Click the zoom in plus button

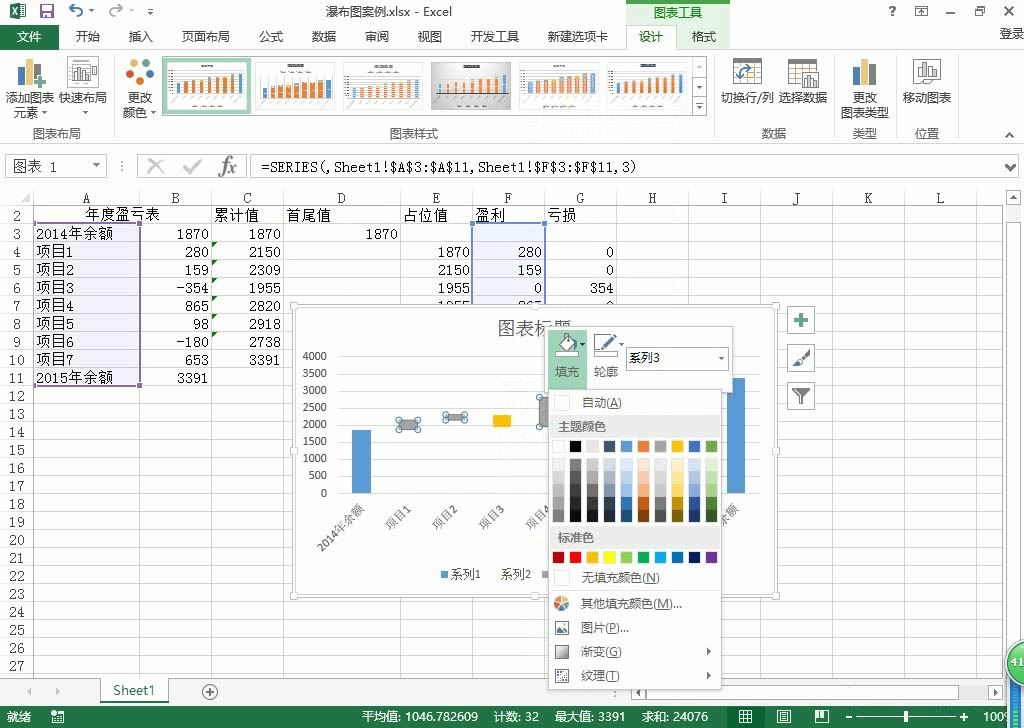coord(963,716)
